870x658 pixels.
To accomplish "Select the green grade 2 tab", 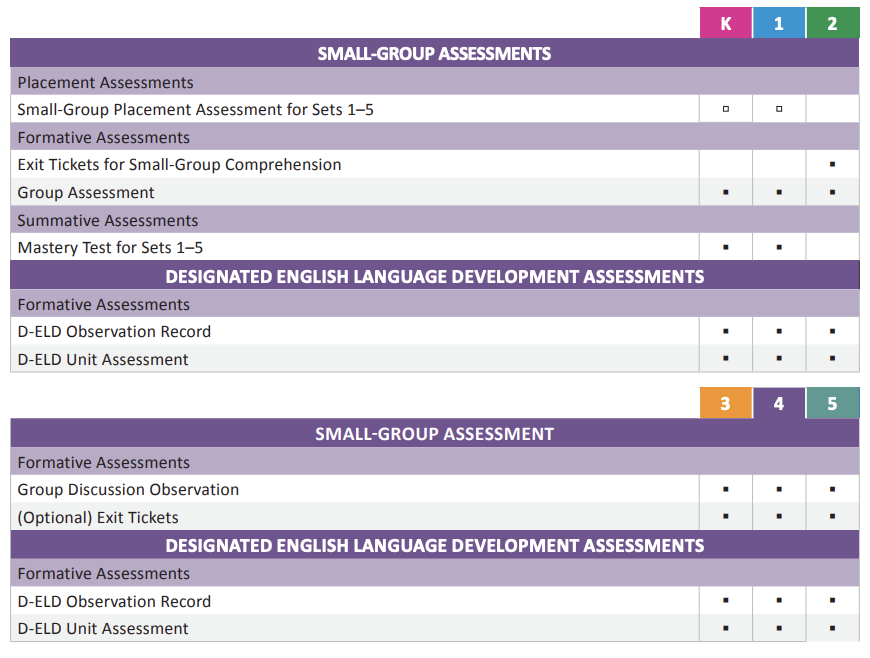I will (832, 23).
